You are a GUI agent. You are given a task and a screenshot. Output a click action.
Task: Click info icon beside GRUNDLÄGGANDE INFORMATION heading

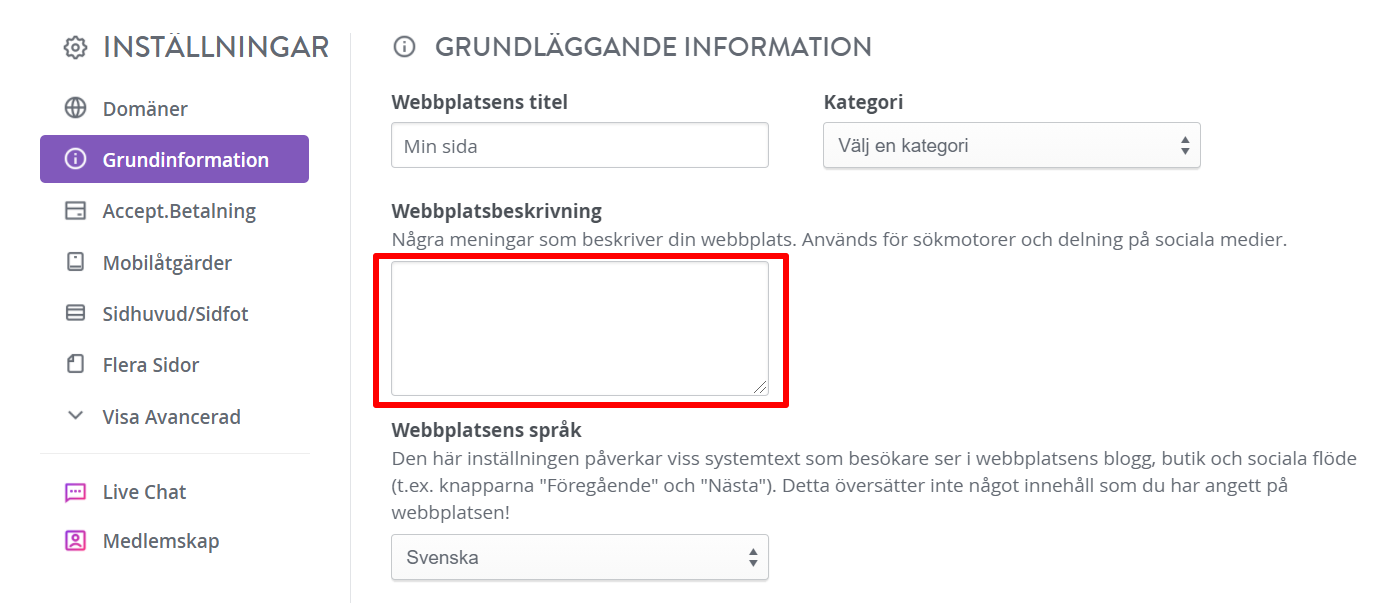click(404, 46)
